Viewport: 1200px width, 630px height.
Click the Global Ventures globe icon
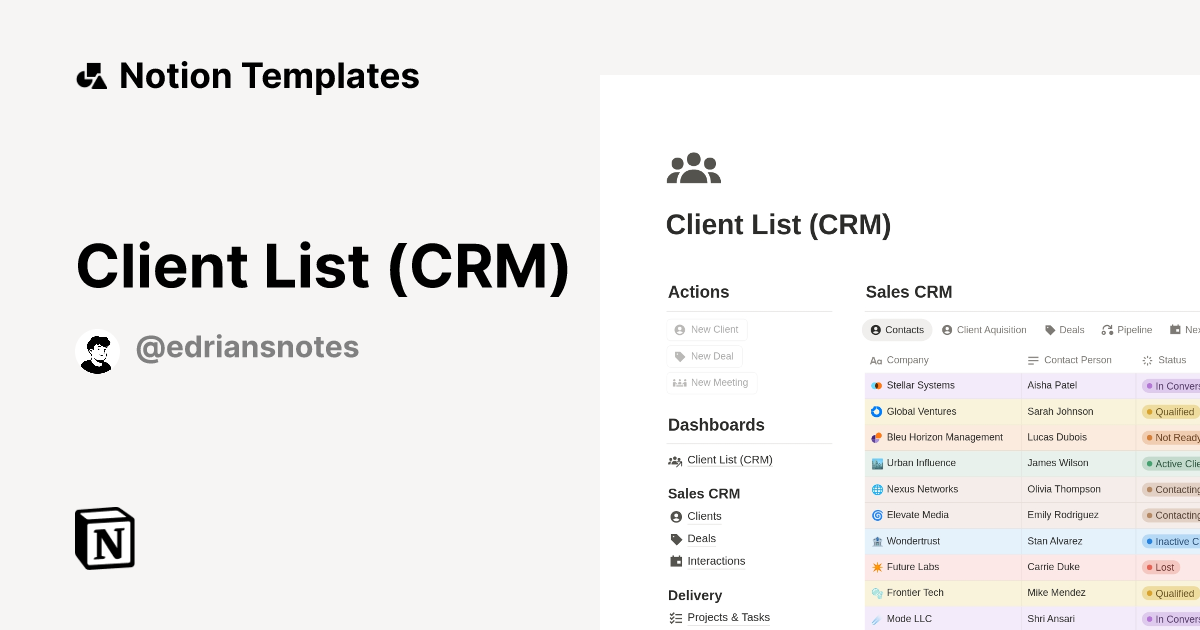point(877,411)
